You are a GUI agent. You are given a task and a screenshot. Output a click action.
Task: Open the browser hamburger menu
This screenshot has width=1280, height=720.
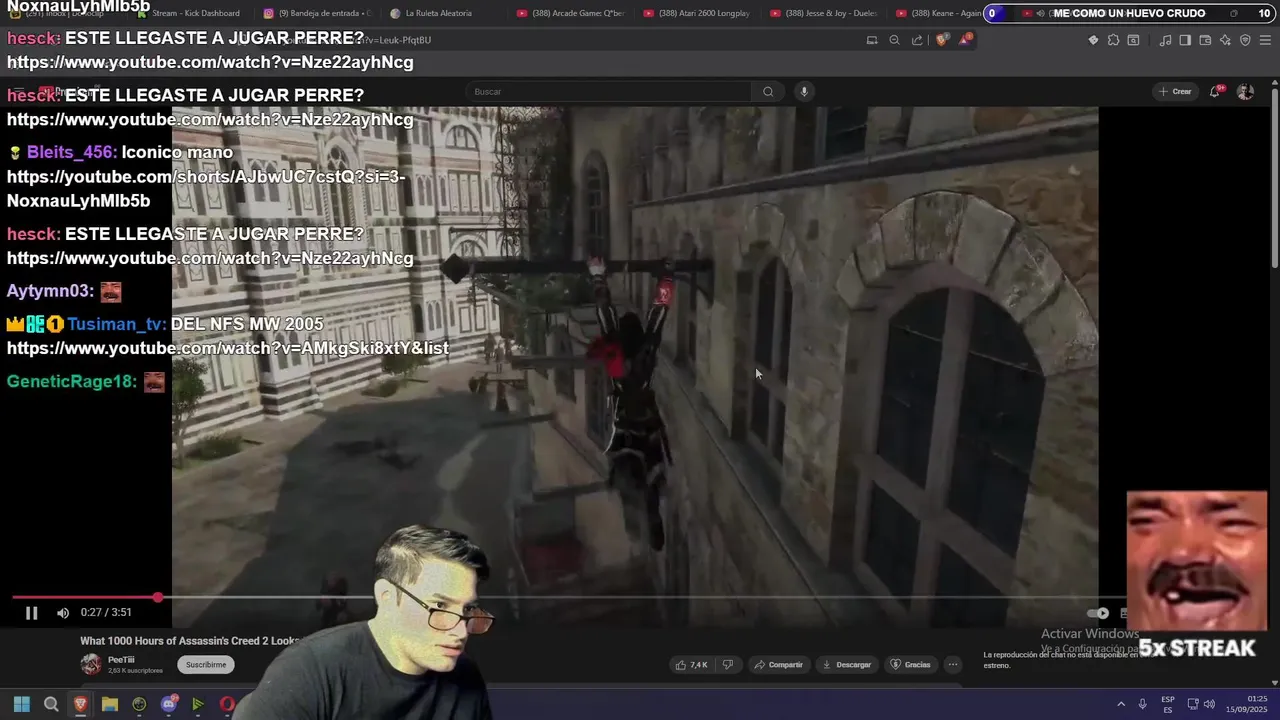pyautogui.click(x=1265, y=40)
